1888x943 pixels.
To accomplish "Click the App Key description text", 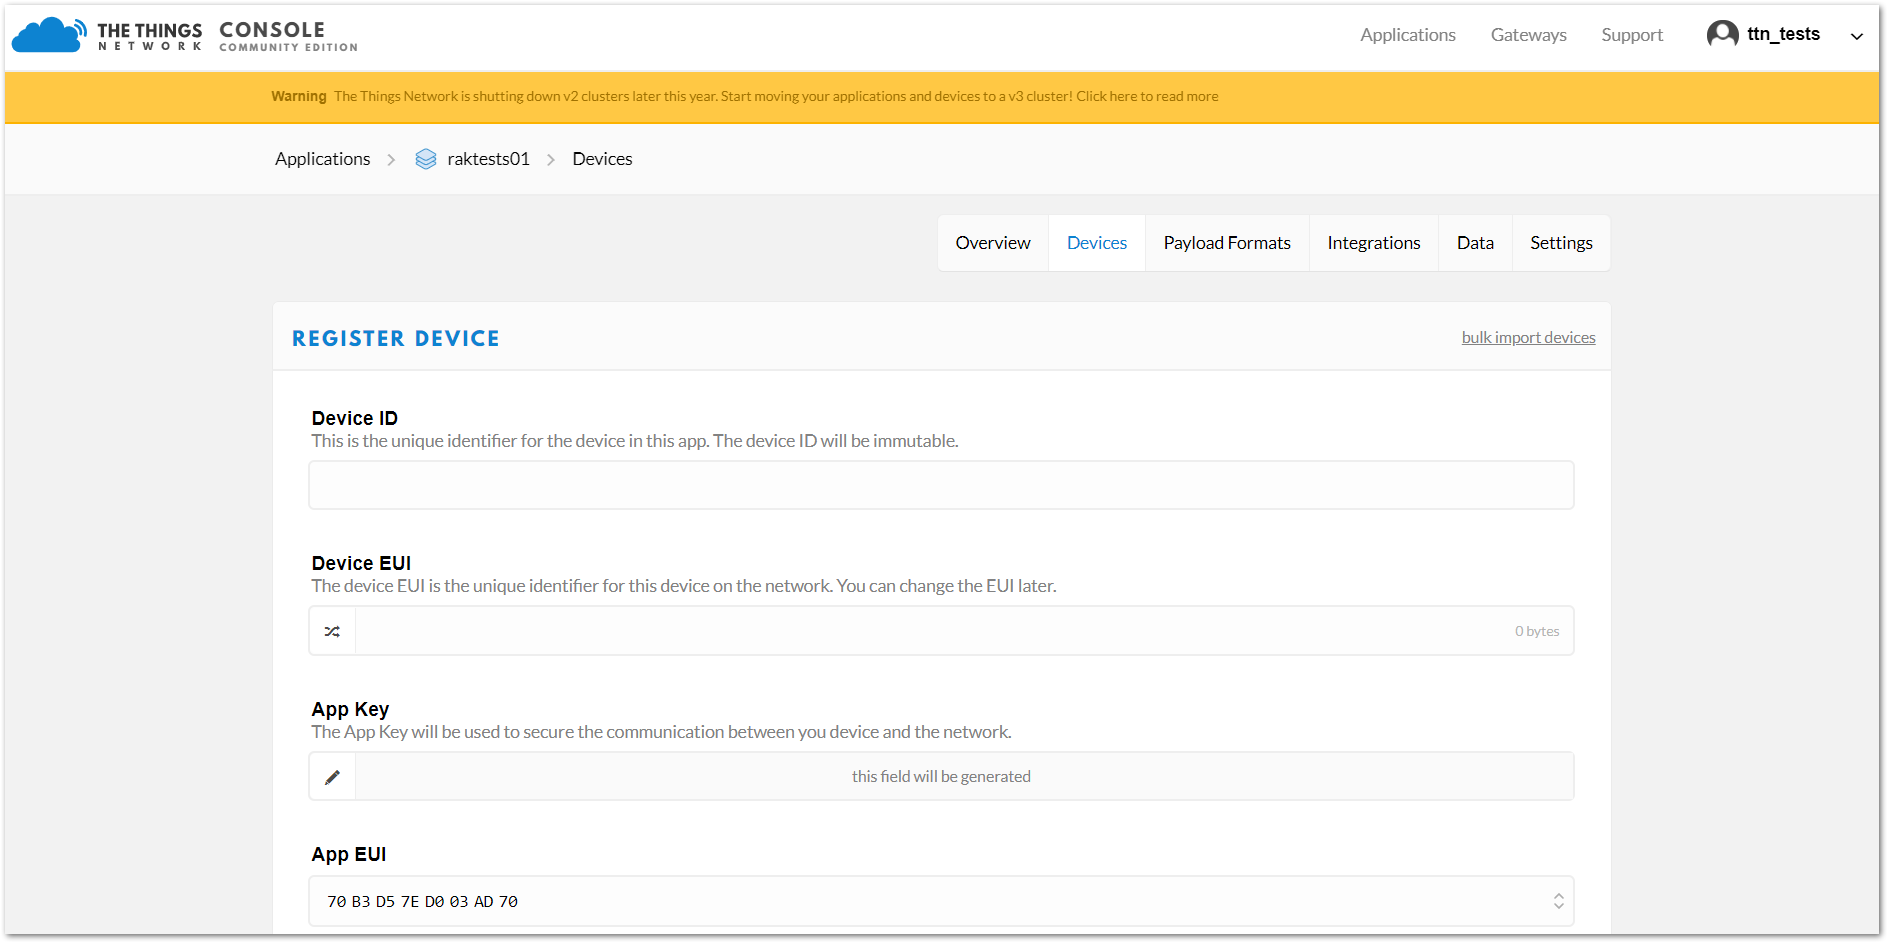I will tap(661, 732).
